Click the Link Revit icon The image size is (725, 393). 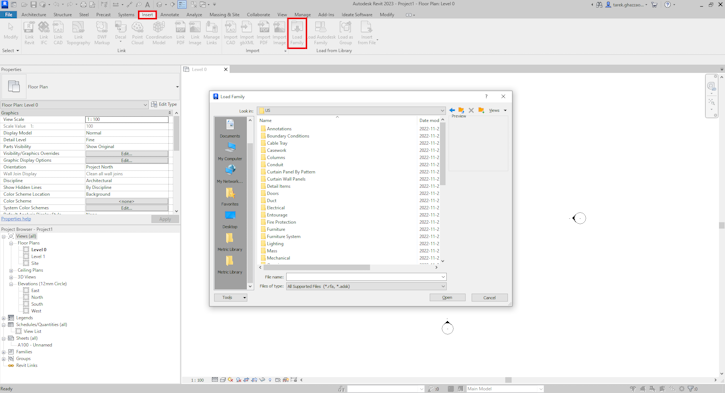(x=29, y=33)
